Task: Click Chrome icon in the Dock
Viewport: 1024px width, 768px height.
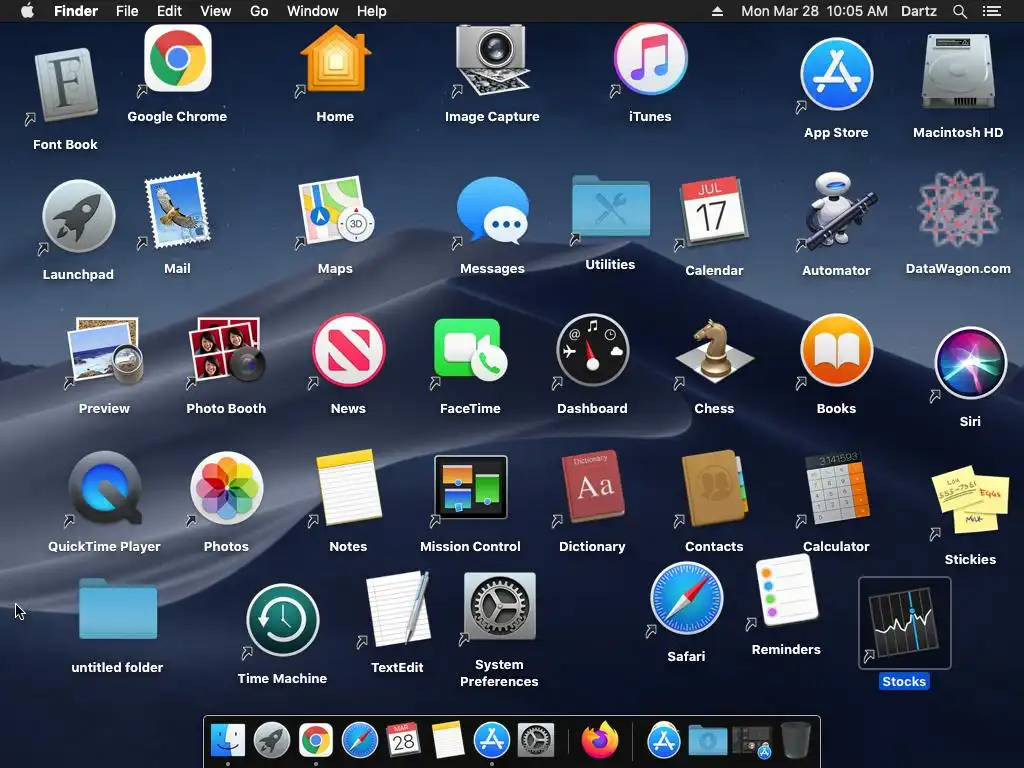Action: pyautogui.click(x=316, y=741)
